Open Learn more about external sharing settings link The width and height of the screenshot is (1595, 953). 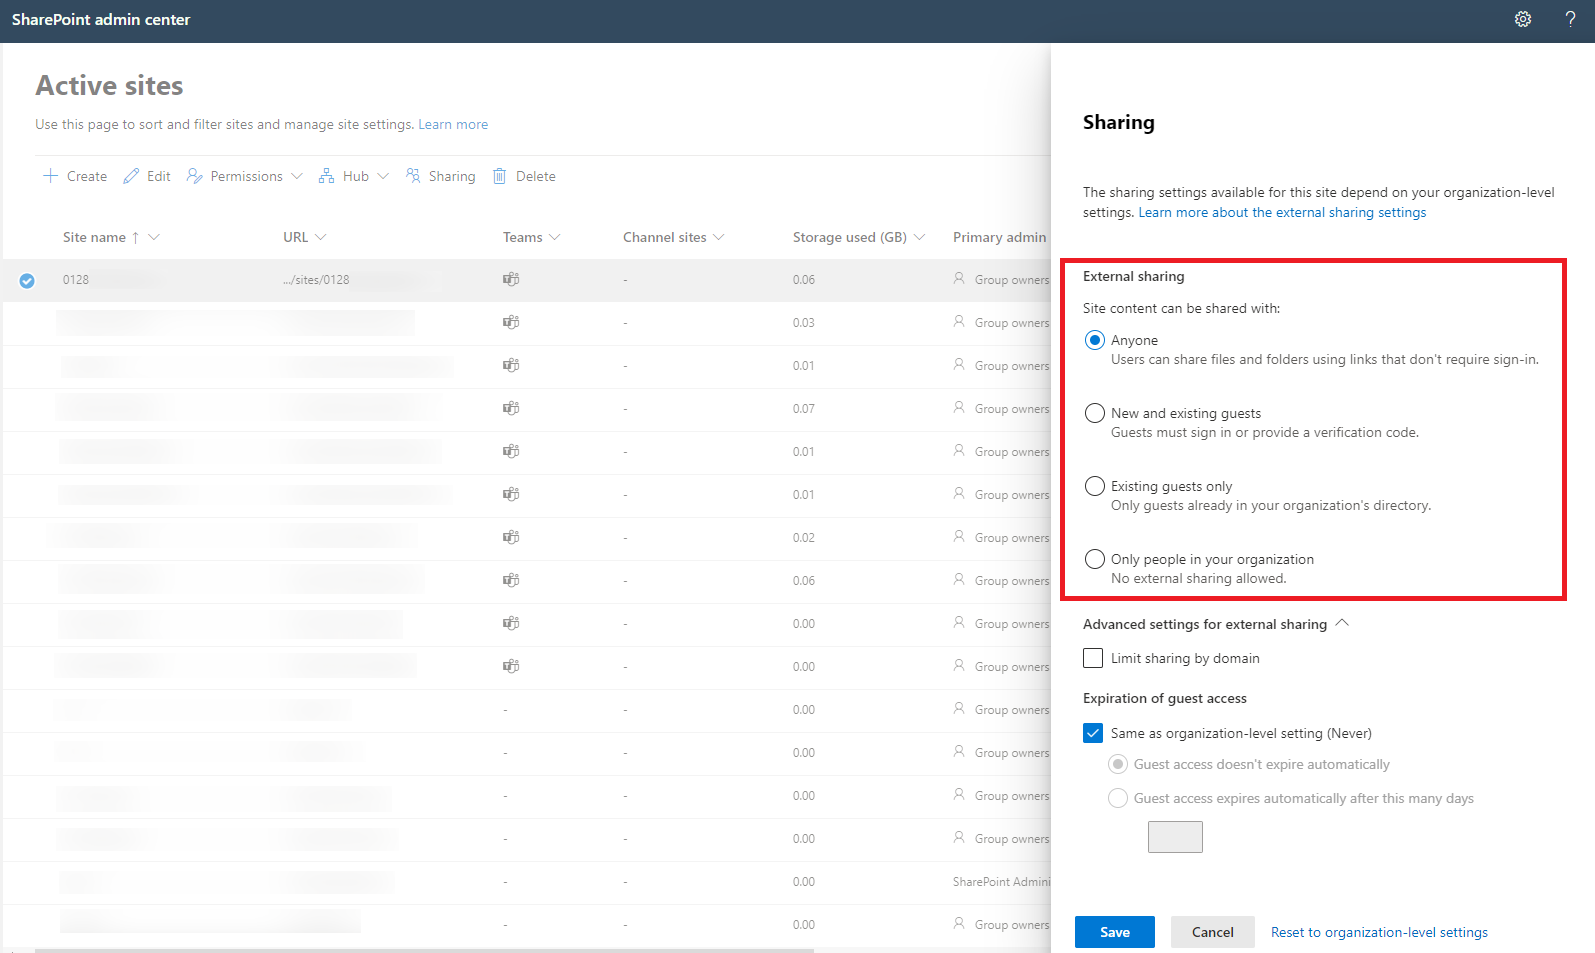pos(1282,212)
